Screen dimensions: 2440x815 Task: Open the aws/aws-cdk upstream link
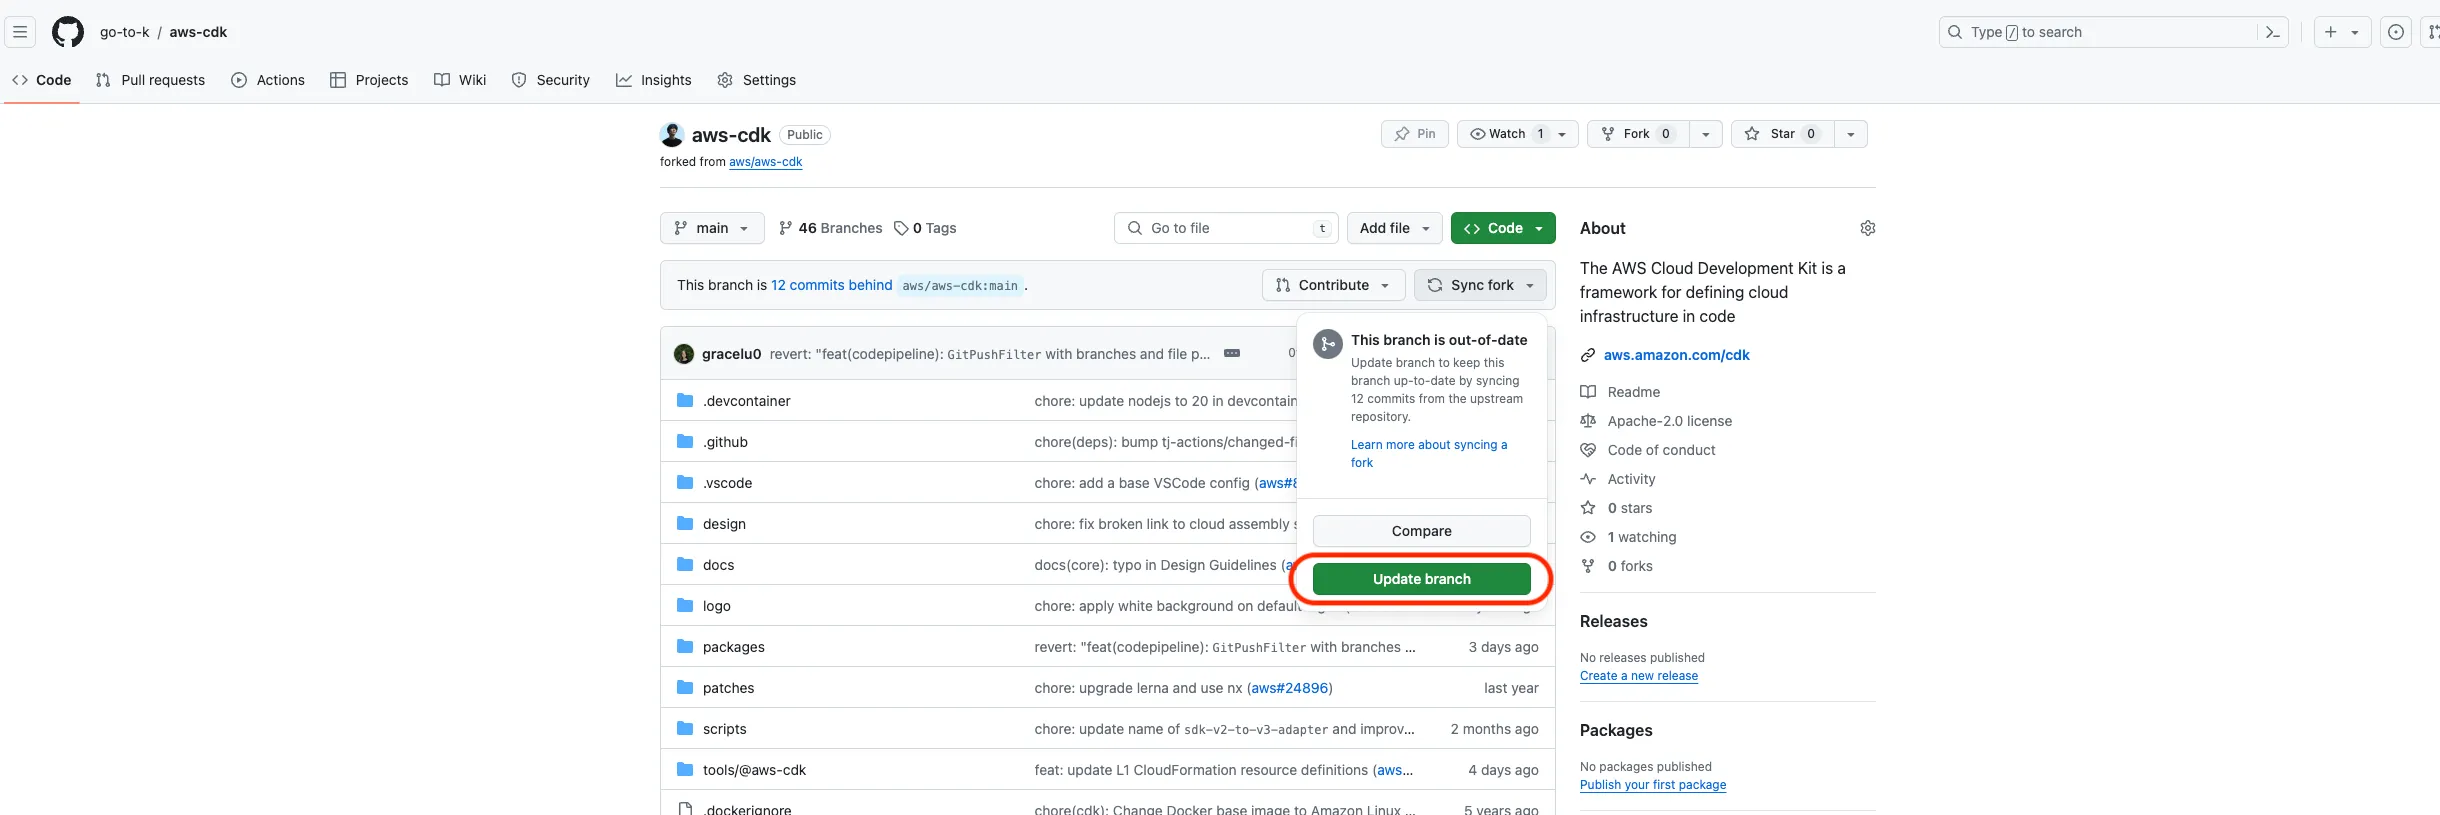766,162
